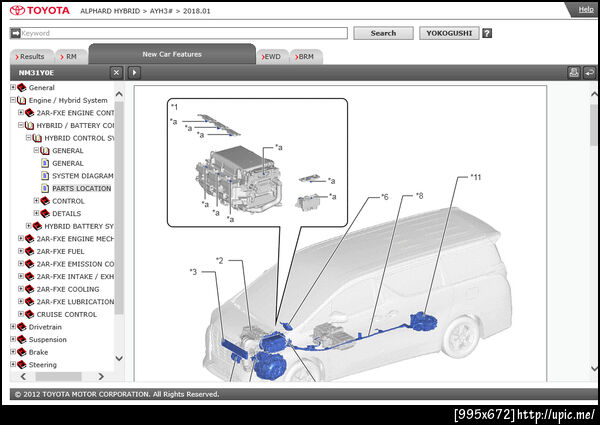Click the tree panel scroll-up arrow
The width and height of the screenshot is (600, 425).
pyautogui.click(x=119, y=94)
